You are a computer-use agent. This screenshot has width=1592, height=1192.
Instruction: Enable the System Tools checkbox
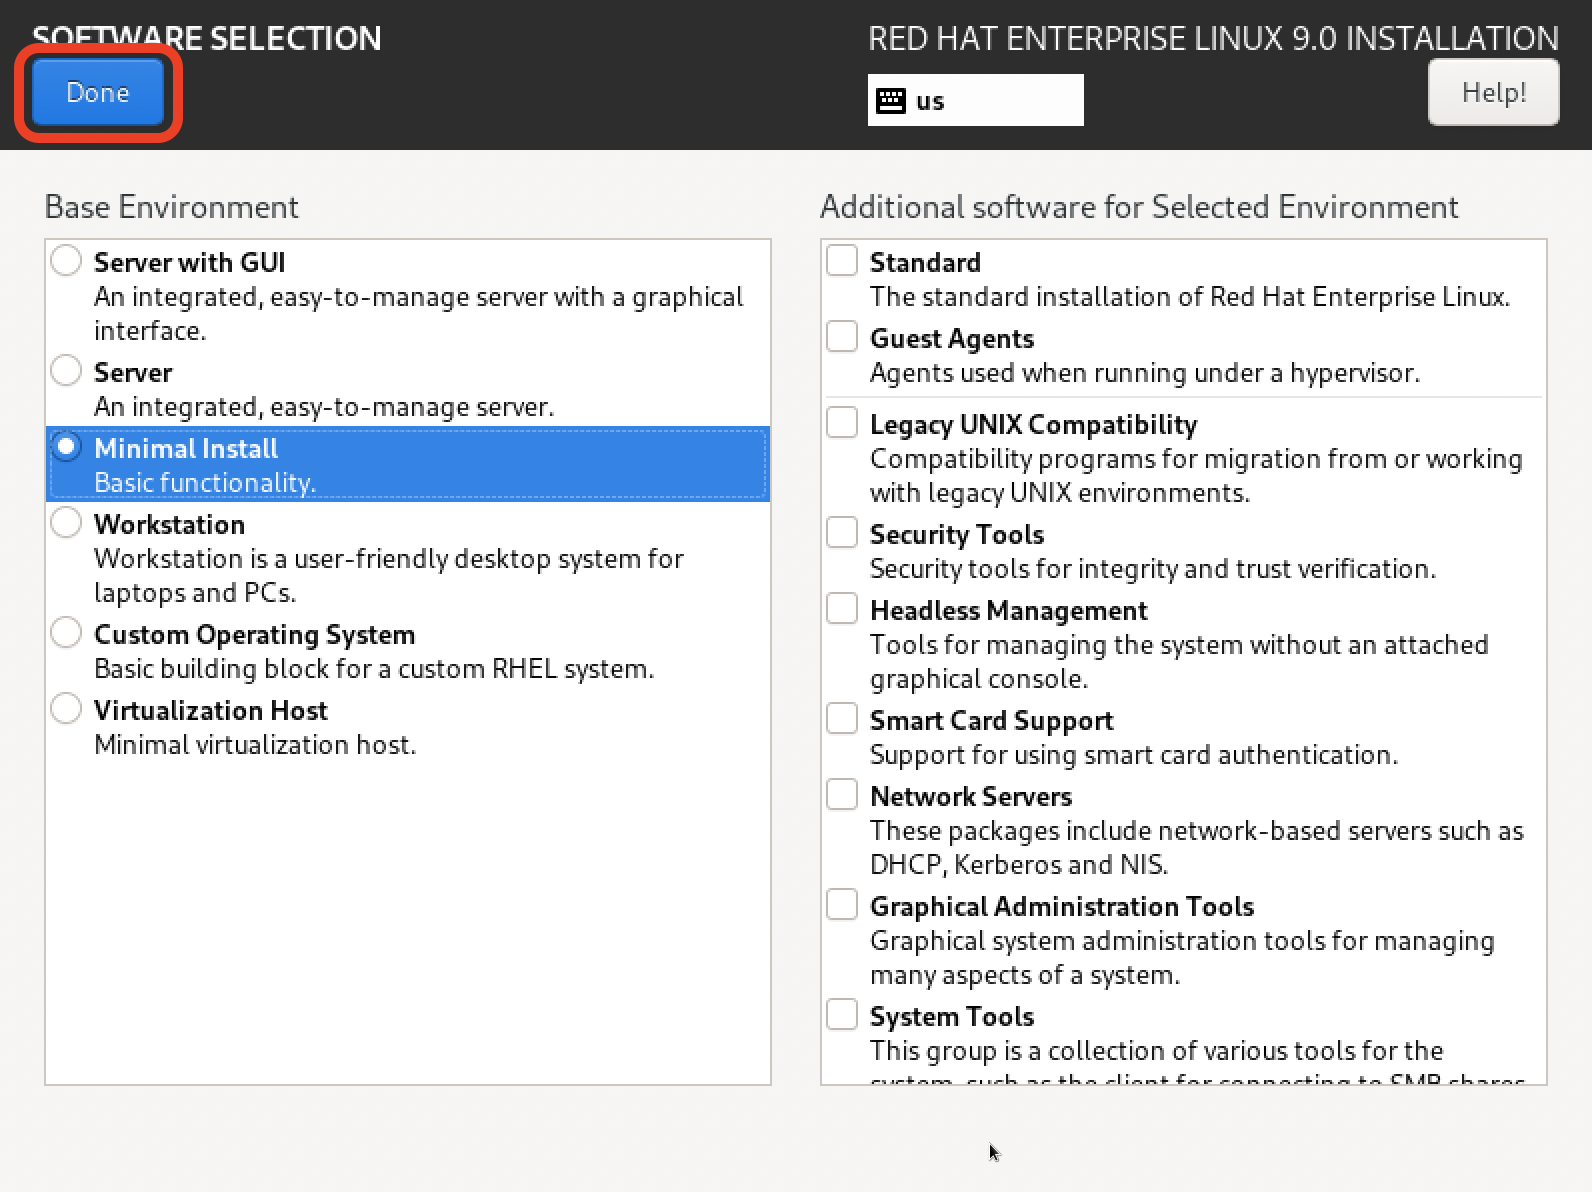point(842,1015)
